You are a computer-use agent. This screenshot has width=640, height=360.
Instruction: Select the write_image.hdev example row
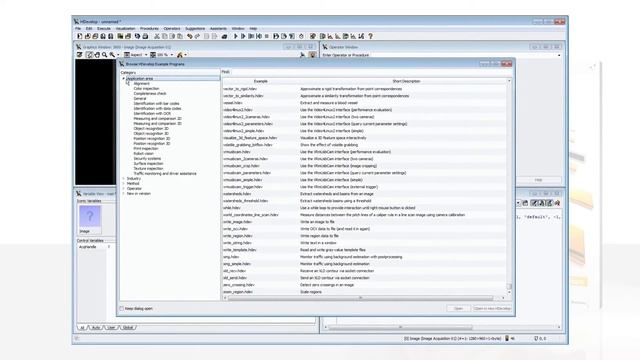coord(364,222)
